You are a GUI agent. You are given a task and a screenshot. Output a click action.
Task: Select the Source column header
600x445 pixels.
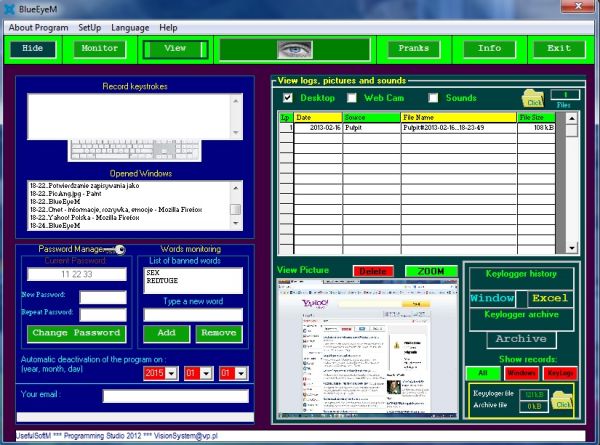(371, 117)
